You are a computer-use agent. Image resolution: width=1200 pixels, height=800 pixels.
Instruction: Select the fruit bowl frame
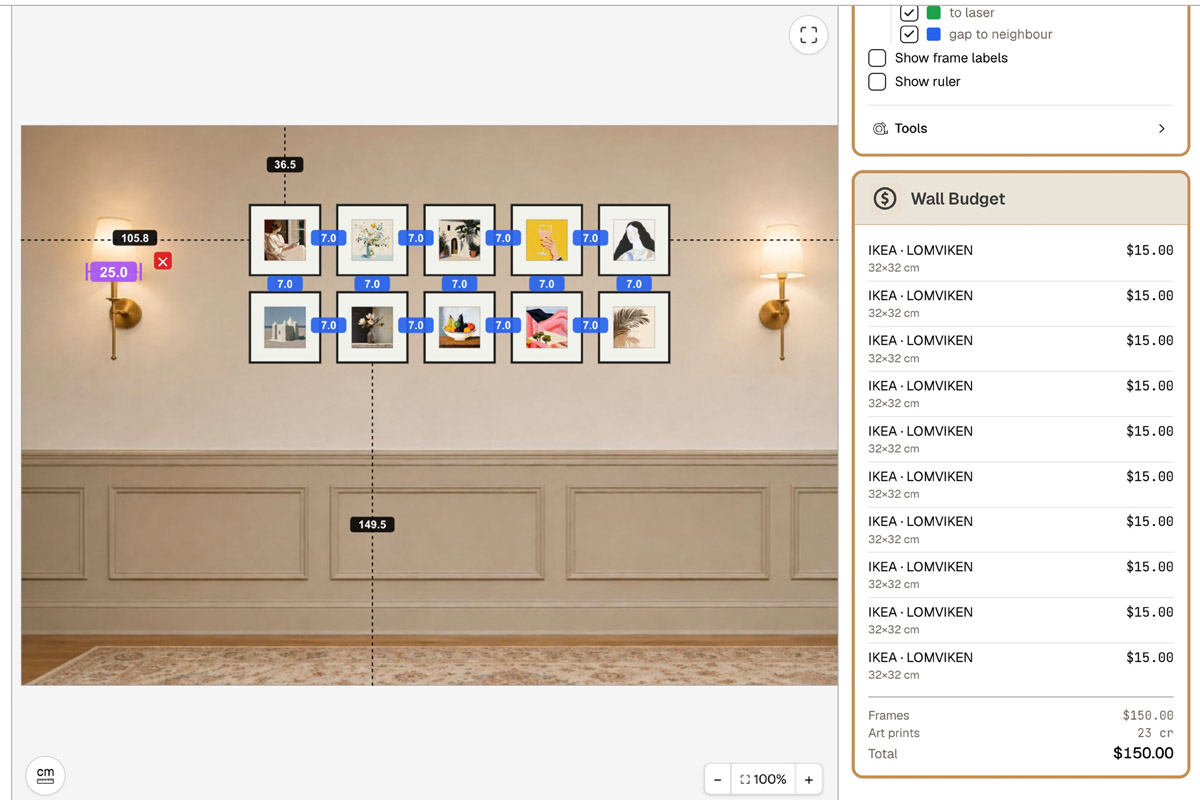(x=459, y=327)
